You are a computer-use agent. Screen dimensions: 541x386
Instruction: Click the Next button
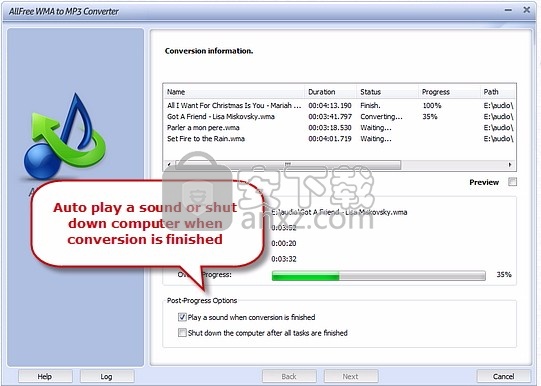click(x=351, y=376)
